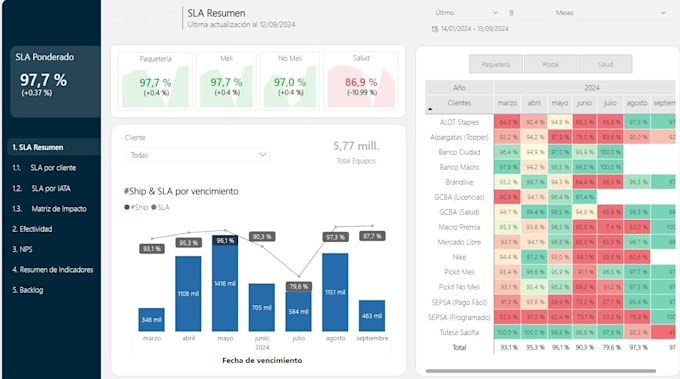Expand the Cliente Todas dropdown
This screenshot has height=379, width=680.
198,155
